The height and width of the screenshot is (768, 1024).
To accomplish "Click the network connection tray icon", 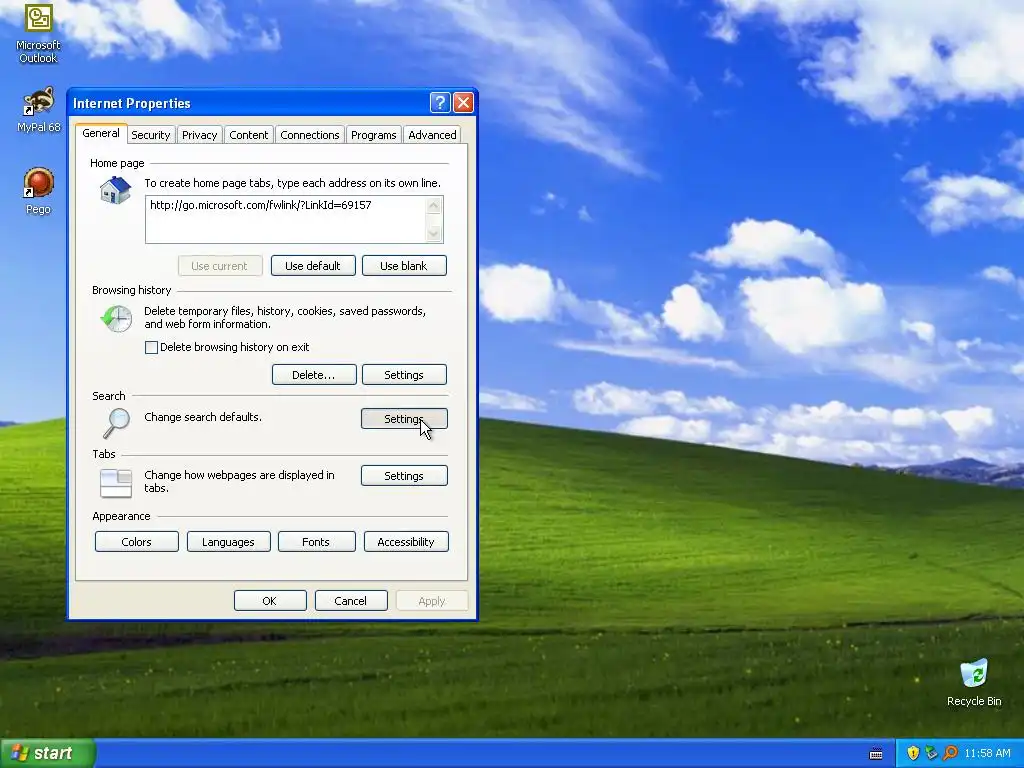I will pyautogui.click(x=931, y=753).
